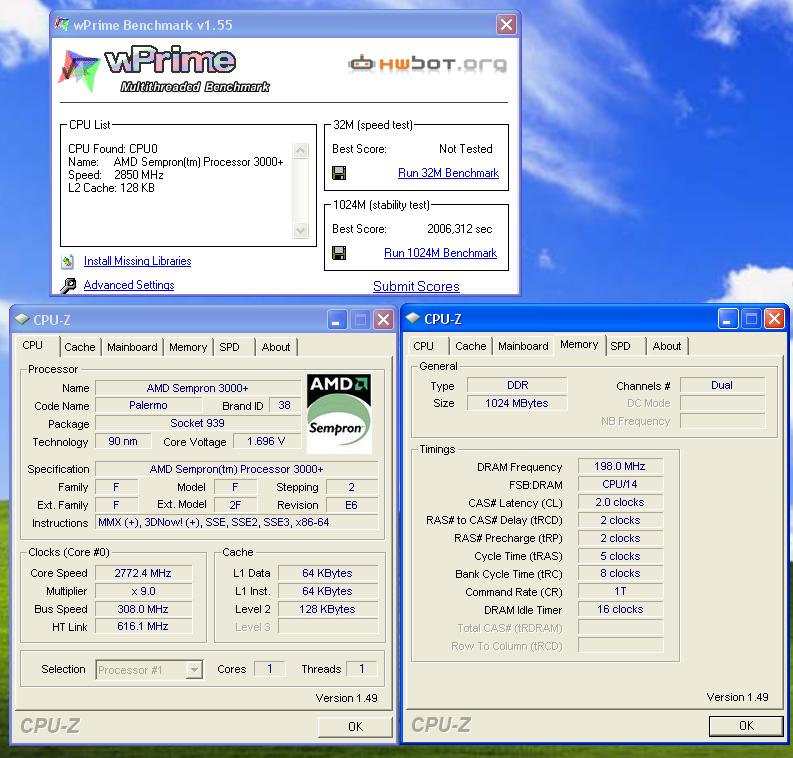Open the hwbot.org logo
793x758 pixels.
click(428, 64)
